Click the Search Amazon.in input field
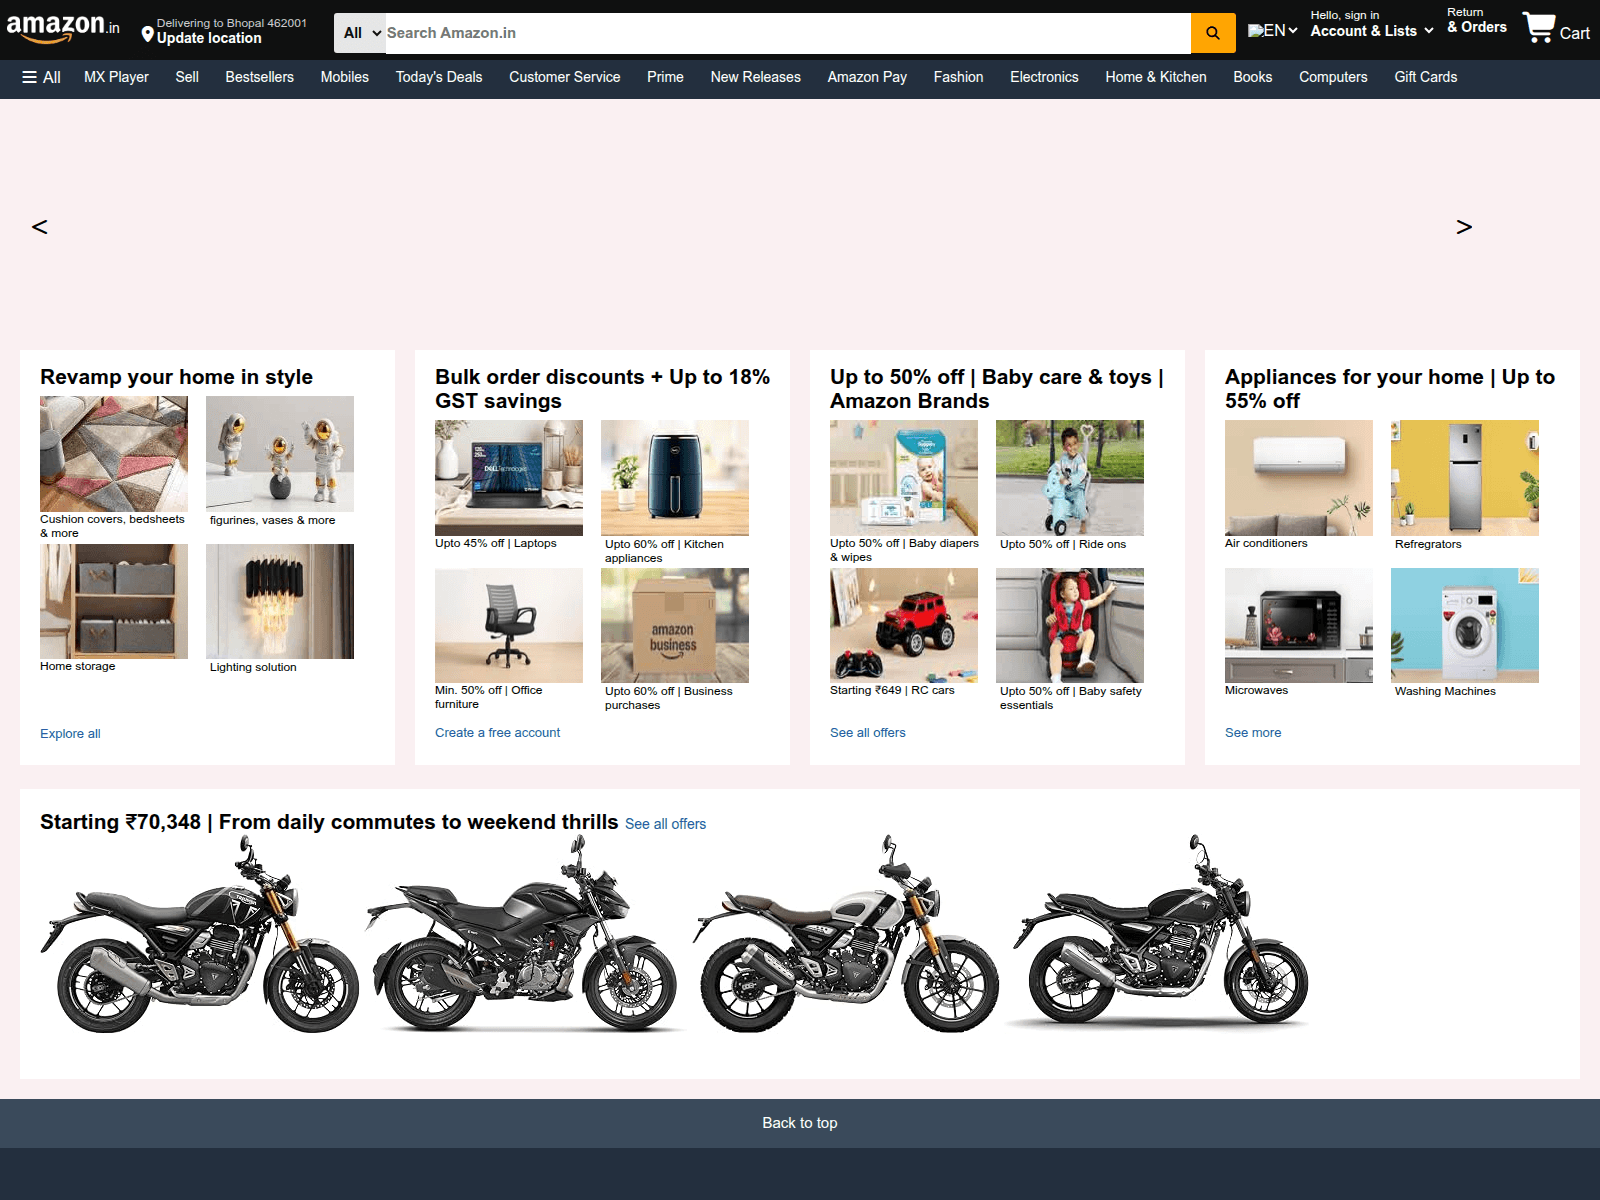The height and width of the screenshot is (1200, 1600). [x=788, y=33]
